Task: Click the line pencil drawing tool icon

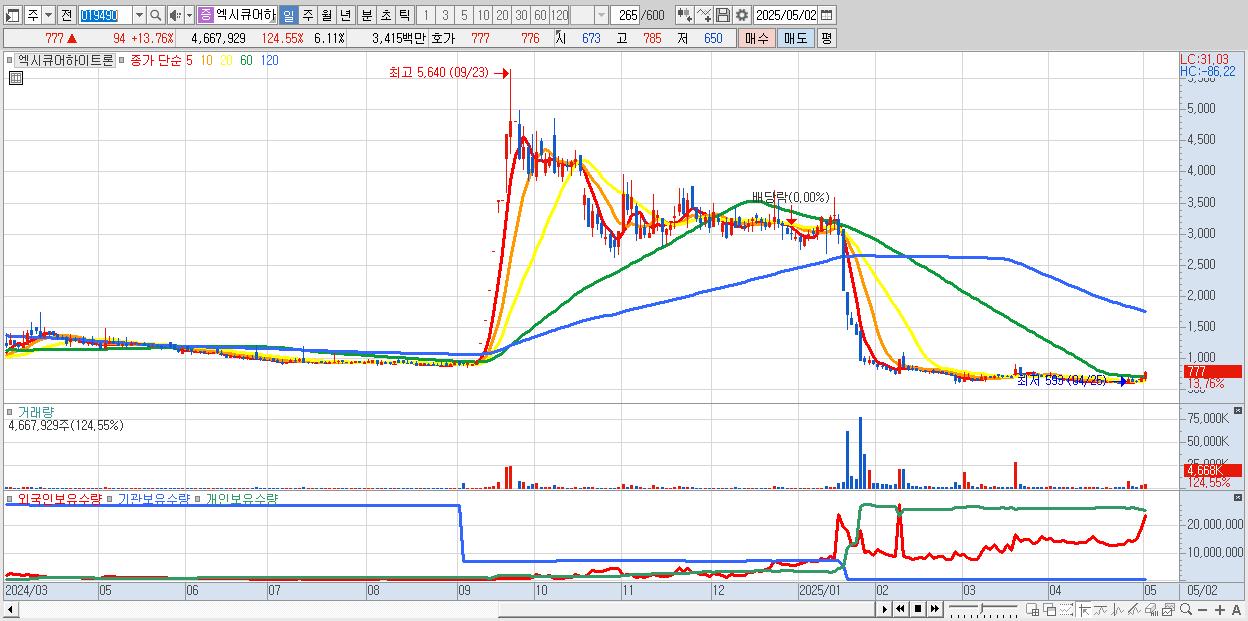Action: tap(1135, 609)
